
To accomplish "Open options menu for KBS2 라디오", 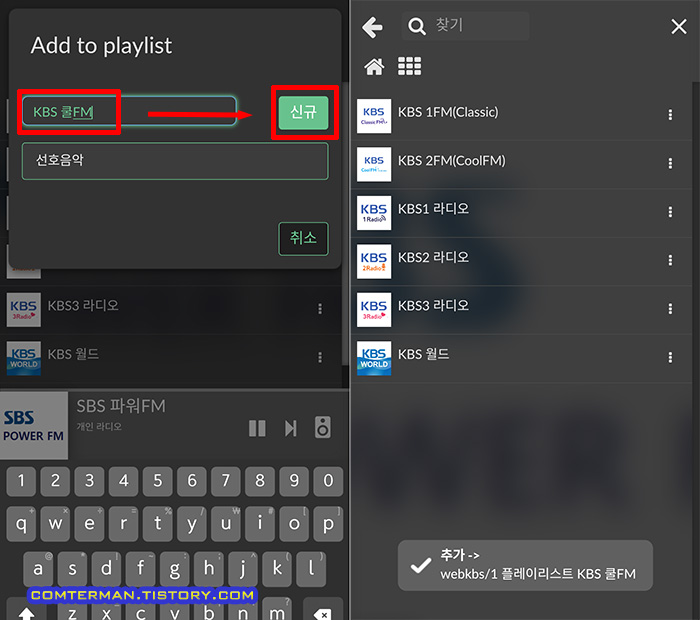I will coord(670,260).
